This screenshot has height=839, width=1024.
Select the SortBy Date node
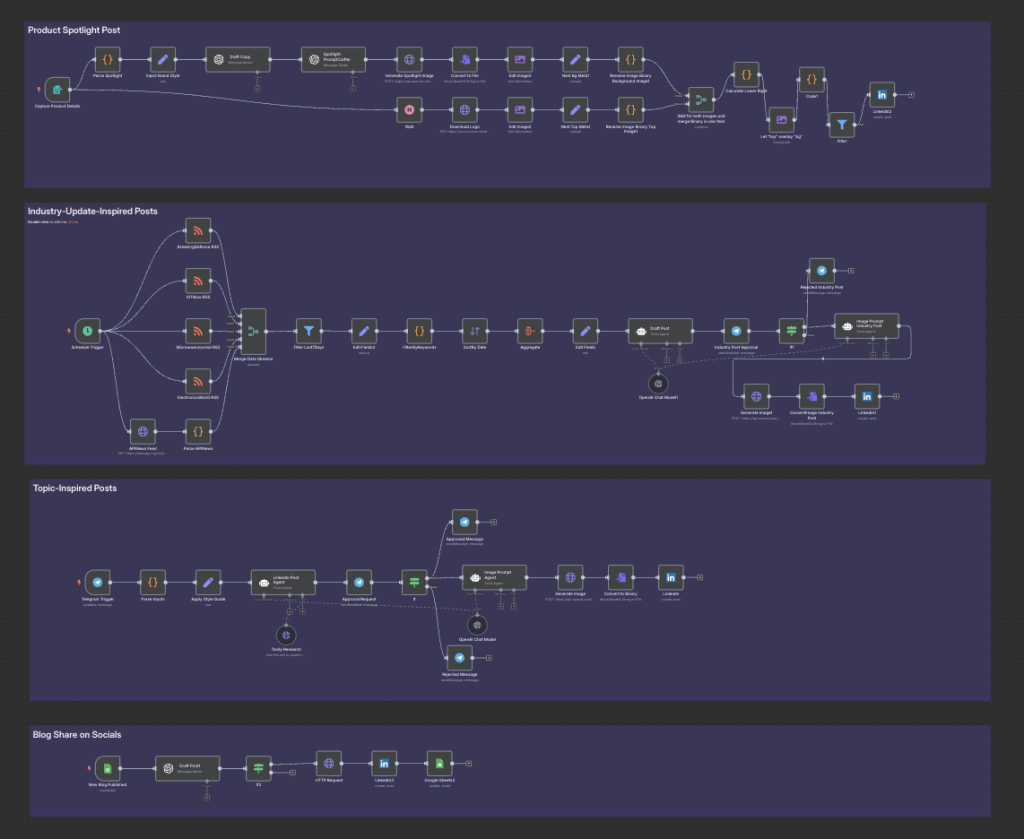[475, 331]
